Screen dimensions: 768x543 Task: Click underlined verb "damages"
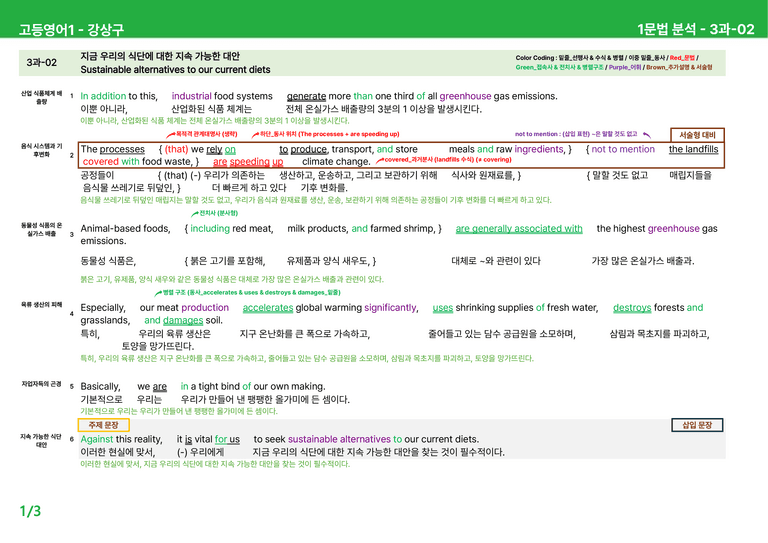pos(183,320)
